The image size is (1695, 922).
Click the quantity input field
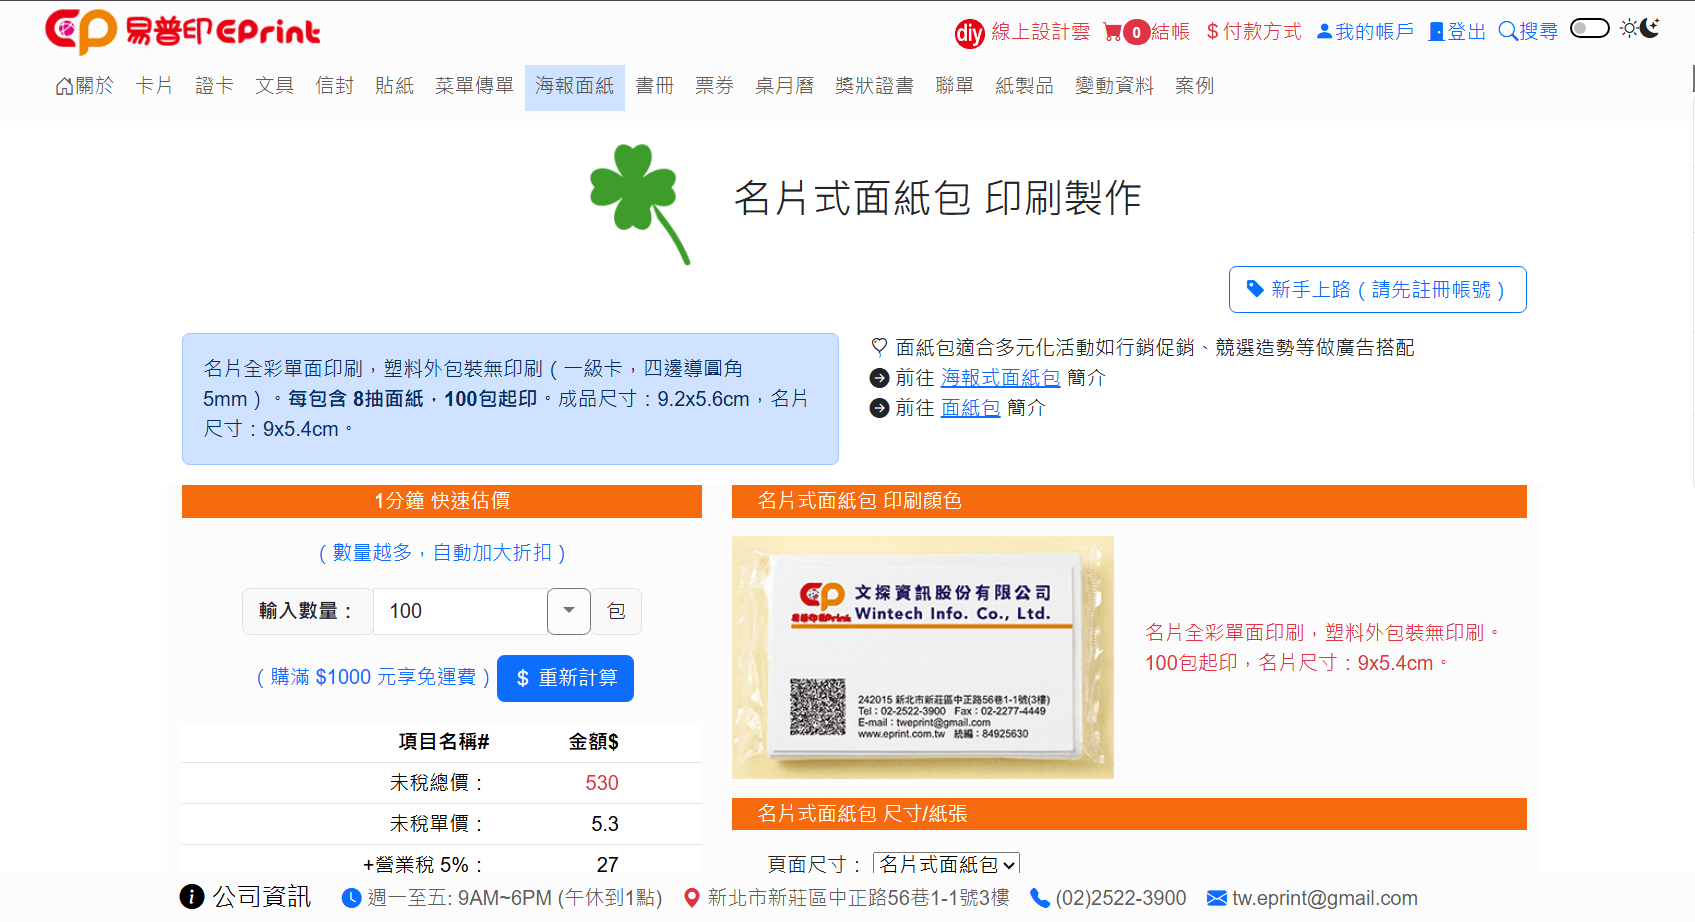click(460, 611)
